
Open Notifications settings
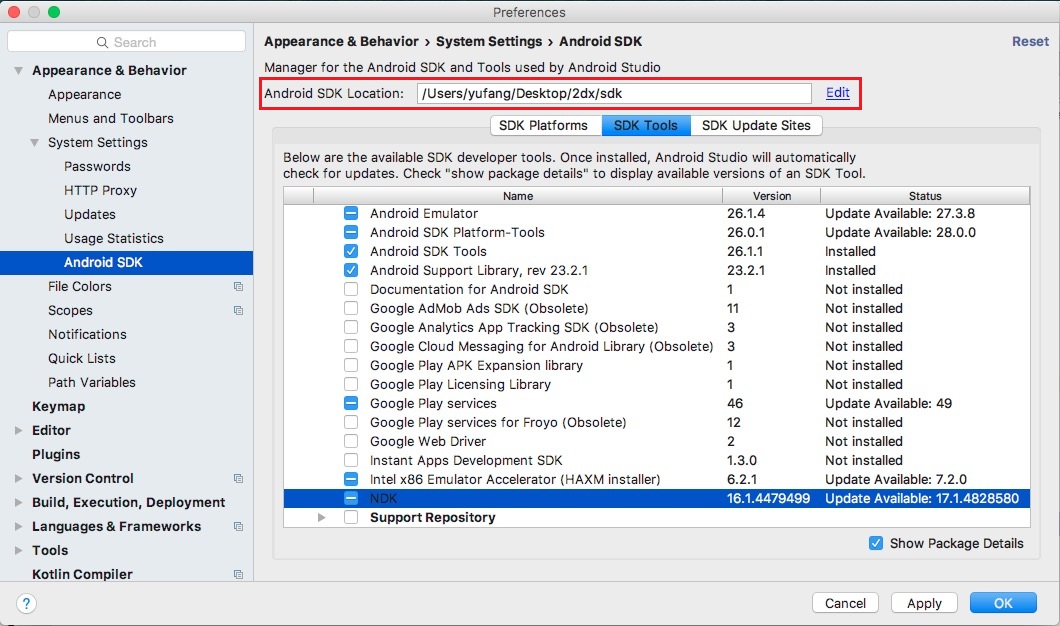tap(87, 335)
